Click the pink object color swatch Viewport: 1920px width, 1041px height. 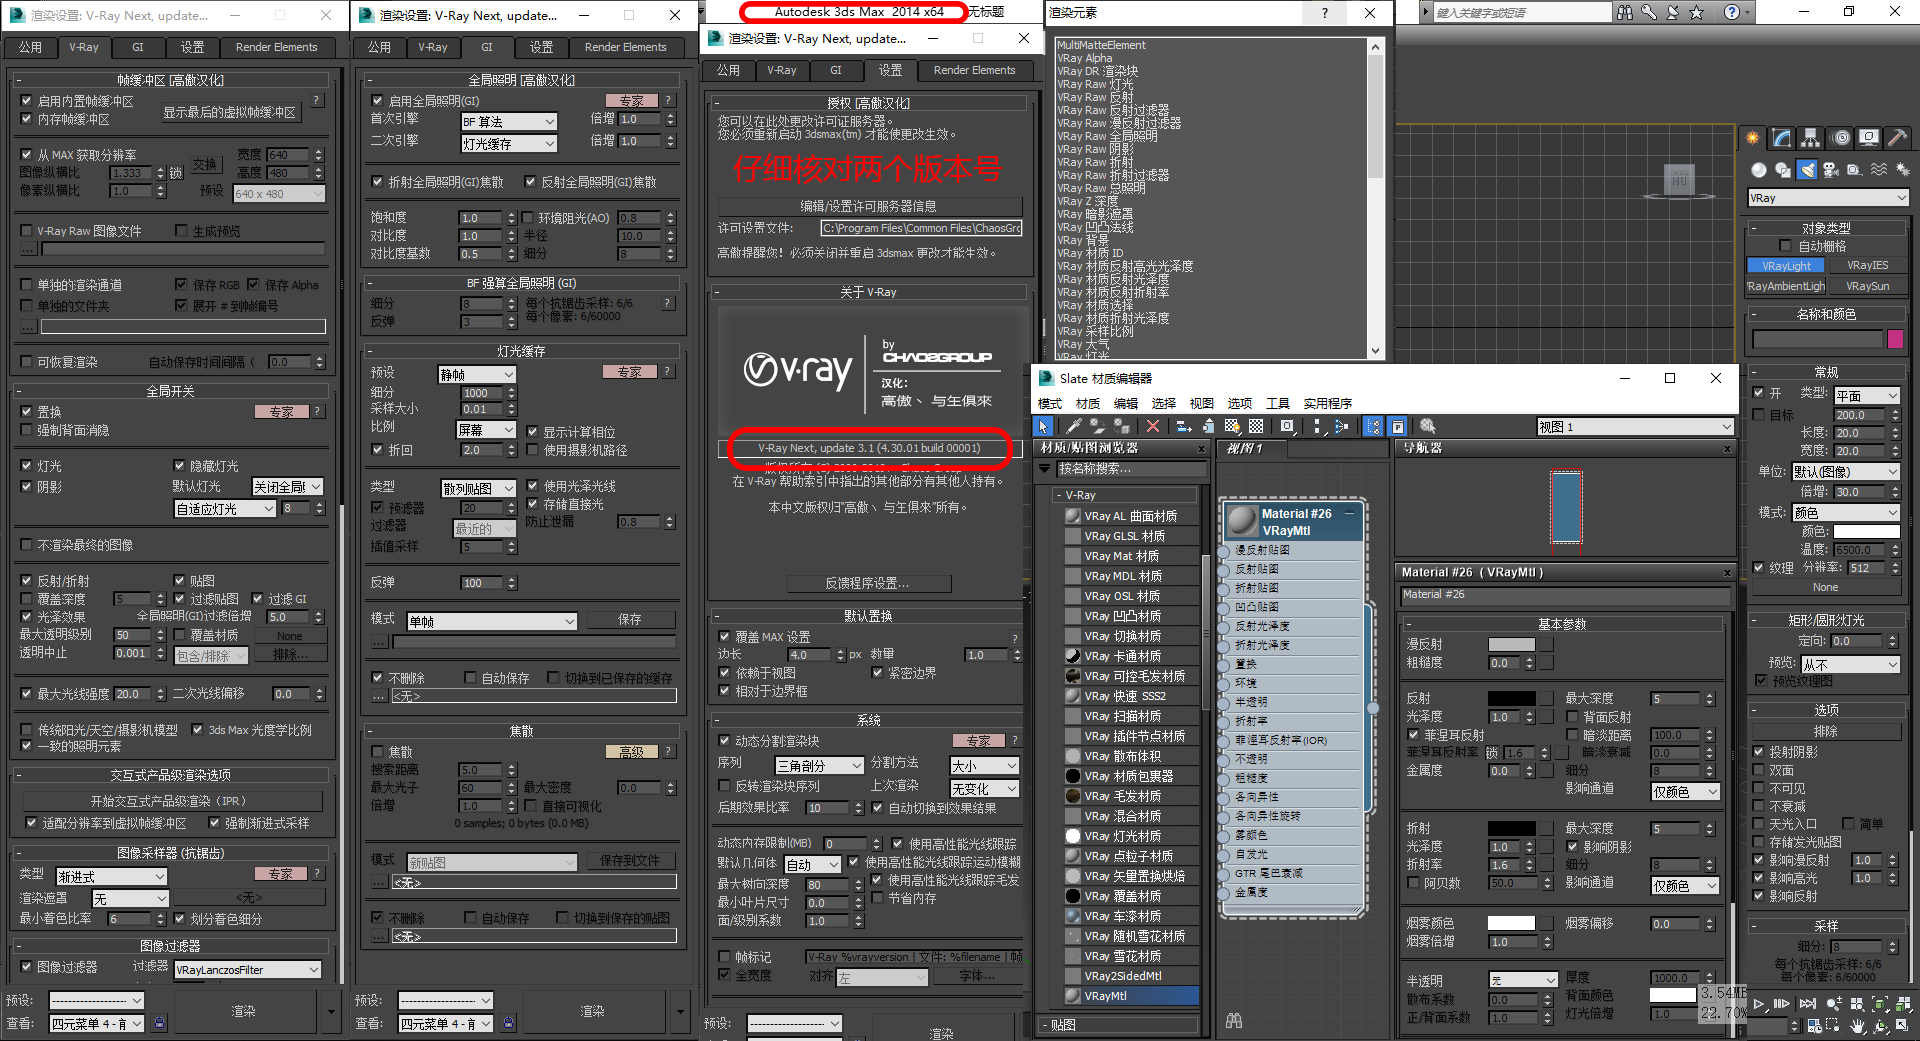coord(1895,339)
